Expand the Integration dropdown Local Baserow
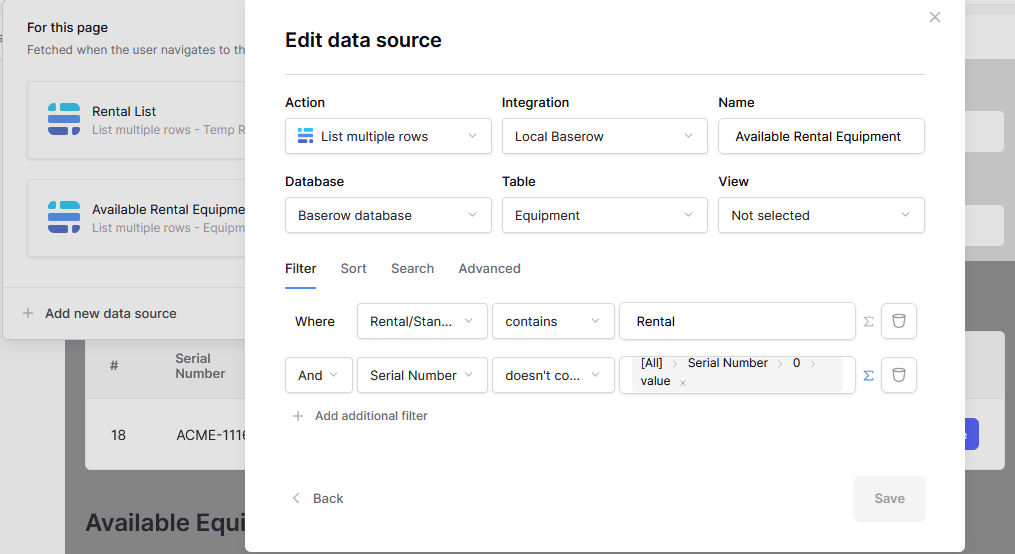Viewport: 1015px width, 554px height. pyautogui.click(x=604, y=137)
